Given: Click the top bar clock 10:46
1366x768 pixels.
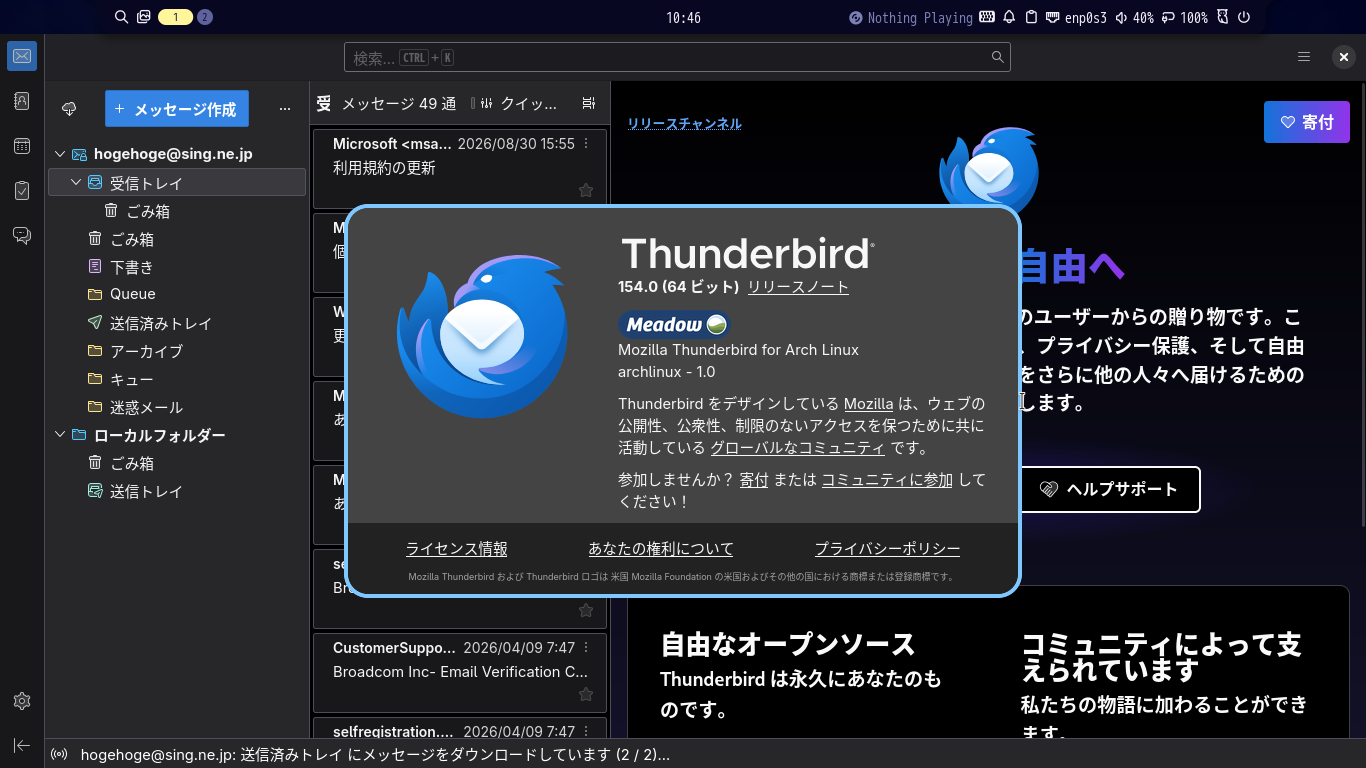Looking at the screenshot, I should coord(683,17).
